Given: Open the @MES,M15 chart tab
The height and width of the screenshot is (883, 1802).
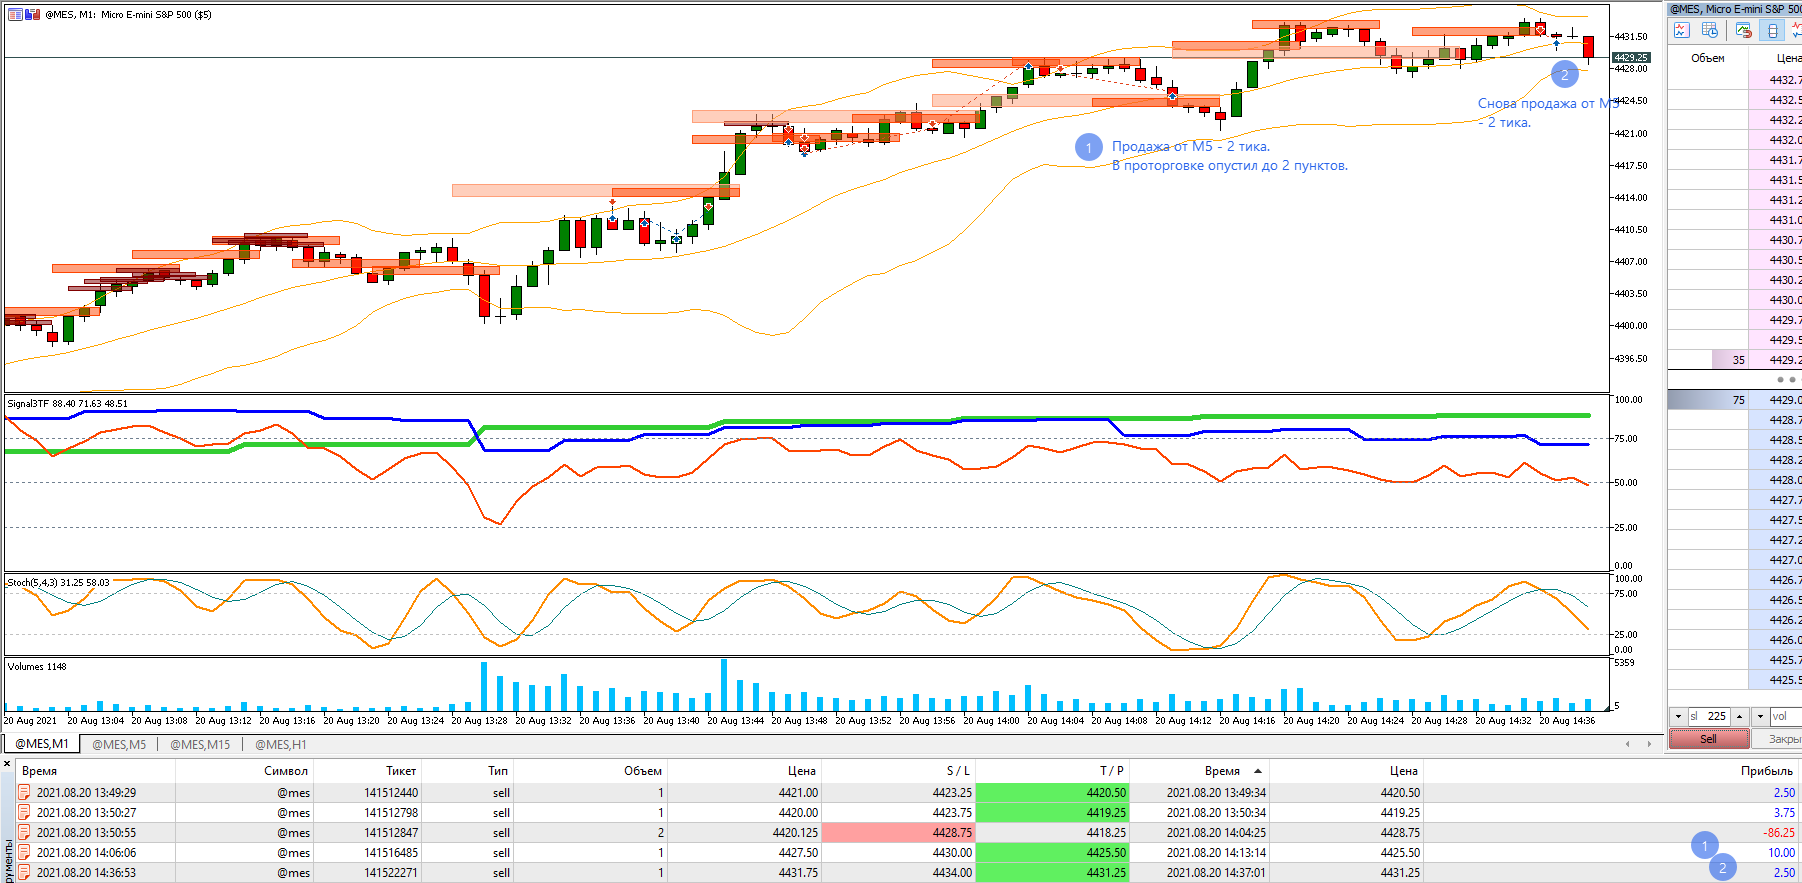Looking at the screenshot, I should point(200,744).
